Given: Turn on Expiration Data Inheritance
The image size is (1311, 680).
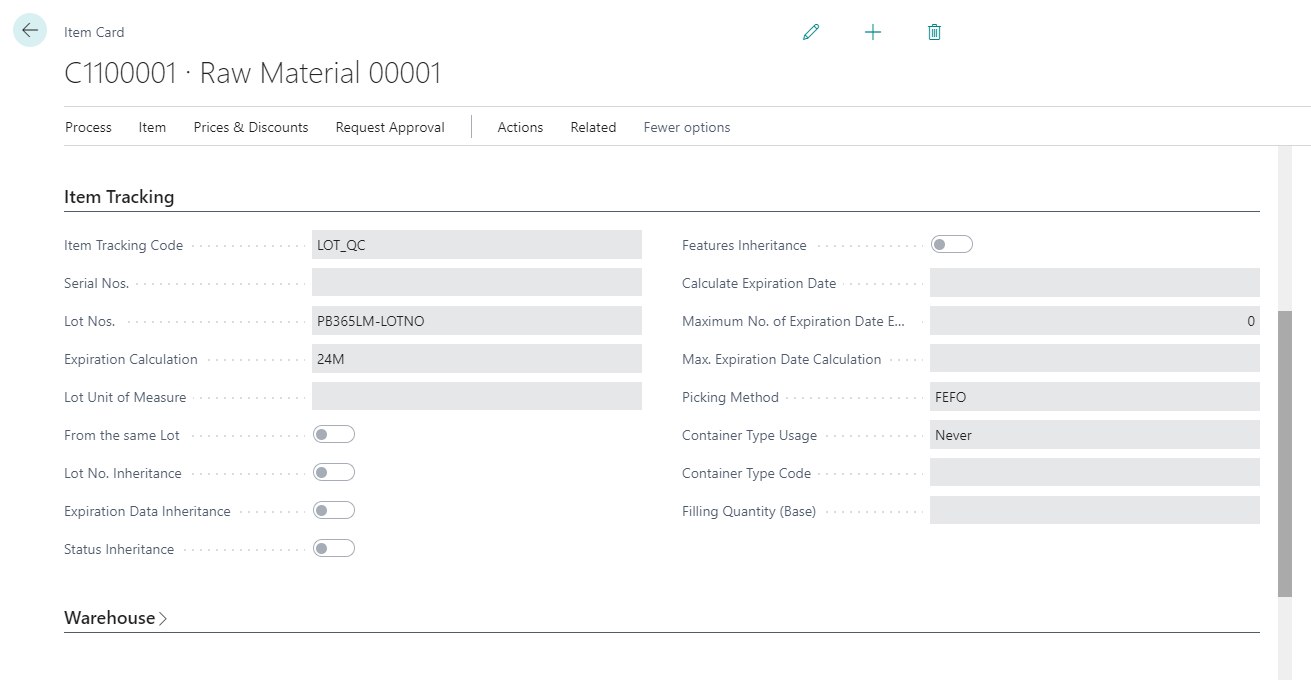Looking at the screenshot, I should 334,511.
